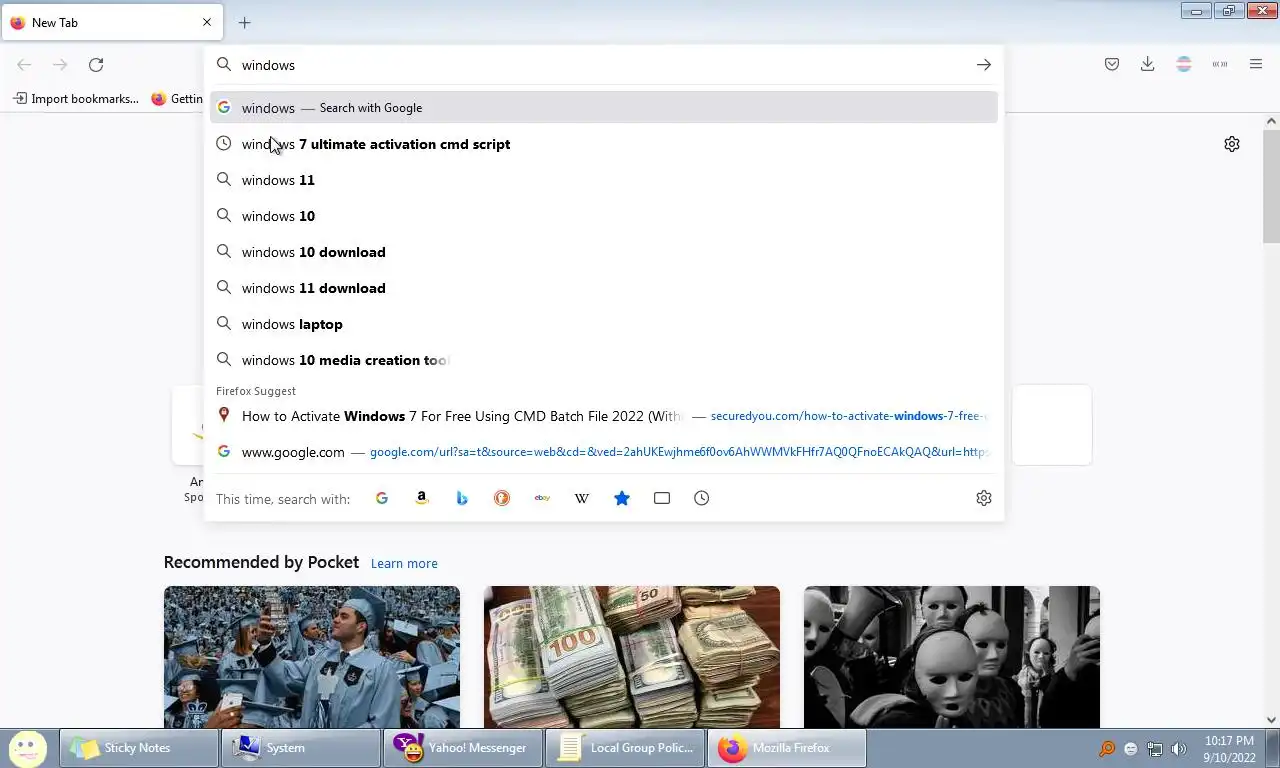
Task: Open the Save to Pocket icon
Action: (x=1112, y=65)
